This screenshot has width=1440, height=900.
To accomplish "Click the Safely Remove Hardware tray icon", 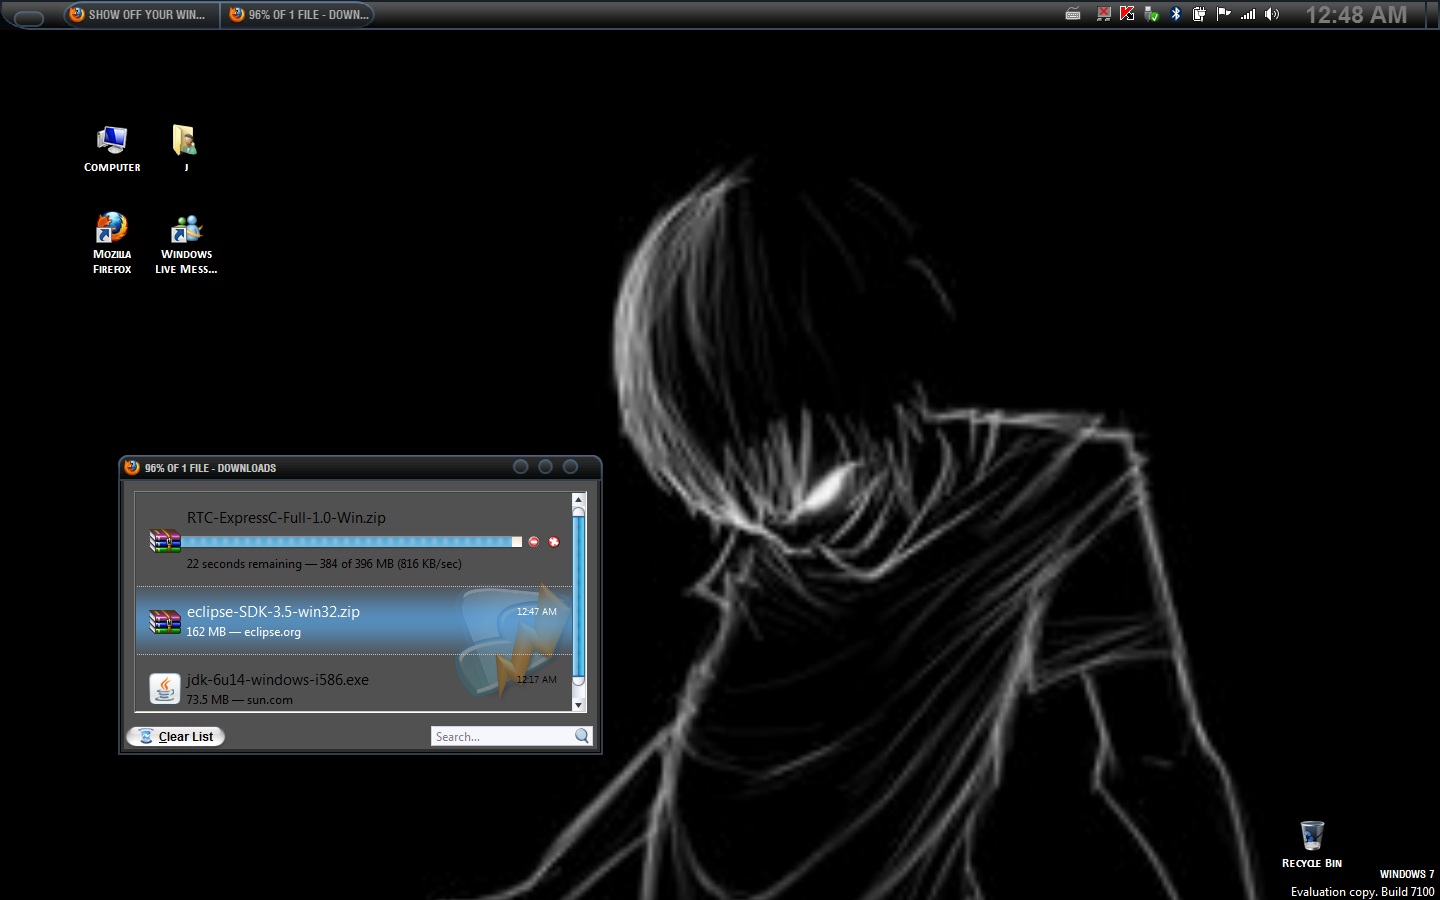I will click(1151, 14).
